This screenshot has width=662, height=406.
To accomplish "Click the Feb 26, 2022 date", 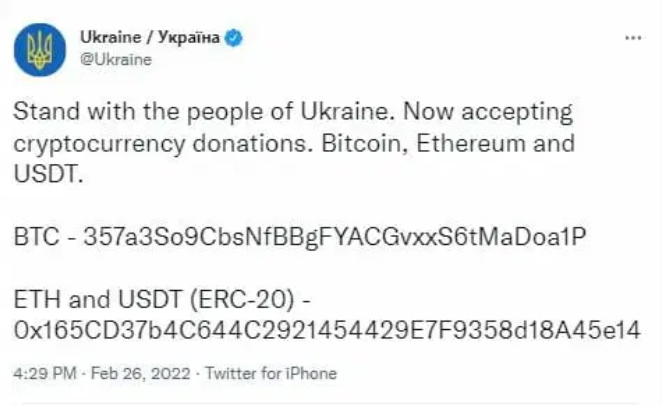I will [145, 374].
